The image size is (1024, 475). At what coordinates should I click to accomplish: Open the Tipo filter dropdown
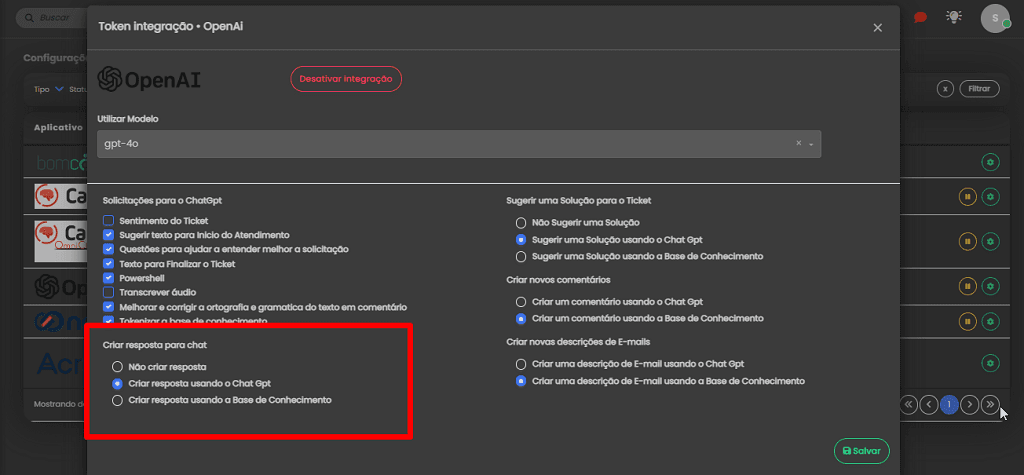pyautogui.click(x=49, y=89)
